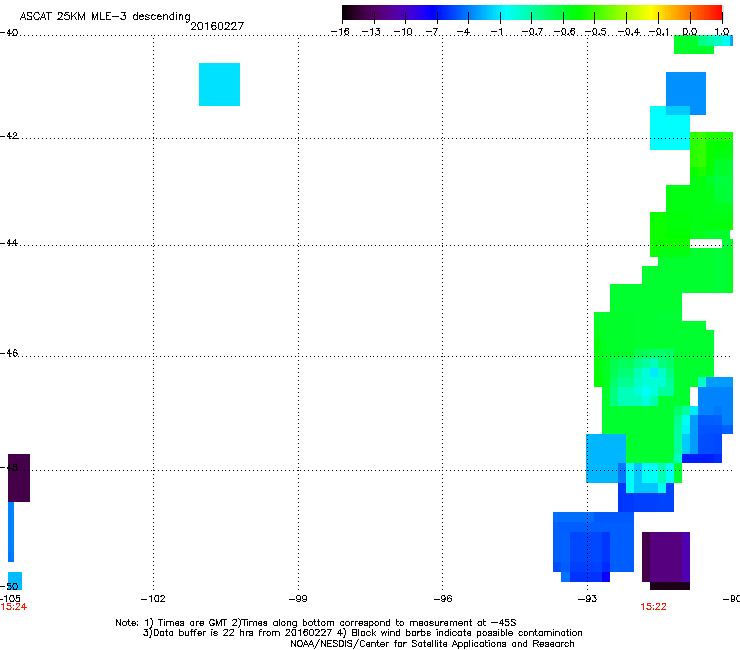The image size is (740, 650).
Task: Click the note line starting 'Note: 1) Times are GMT'
Action: [x=316, y=623]
